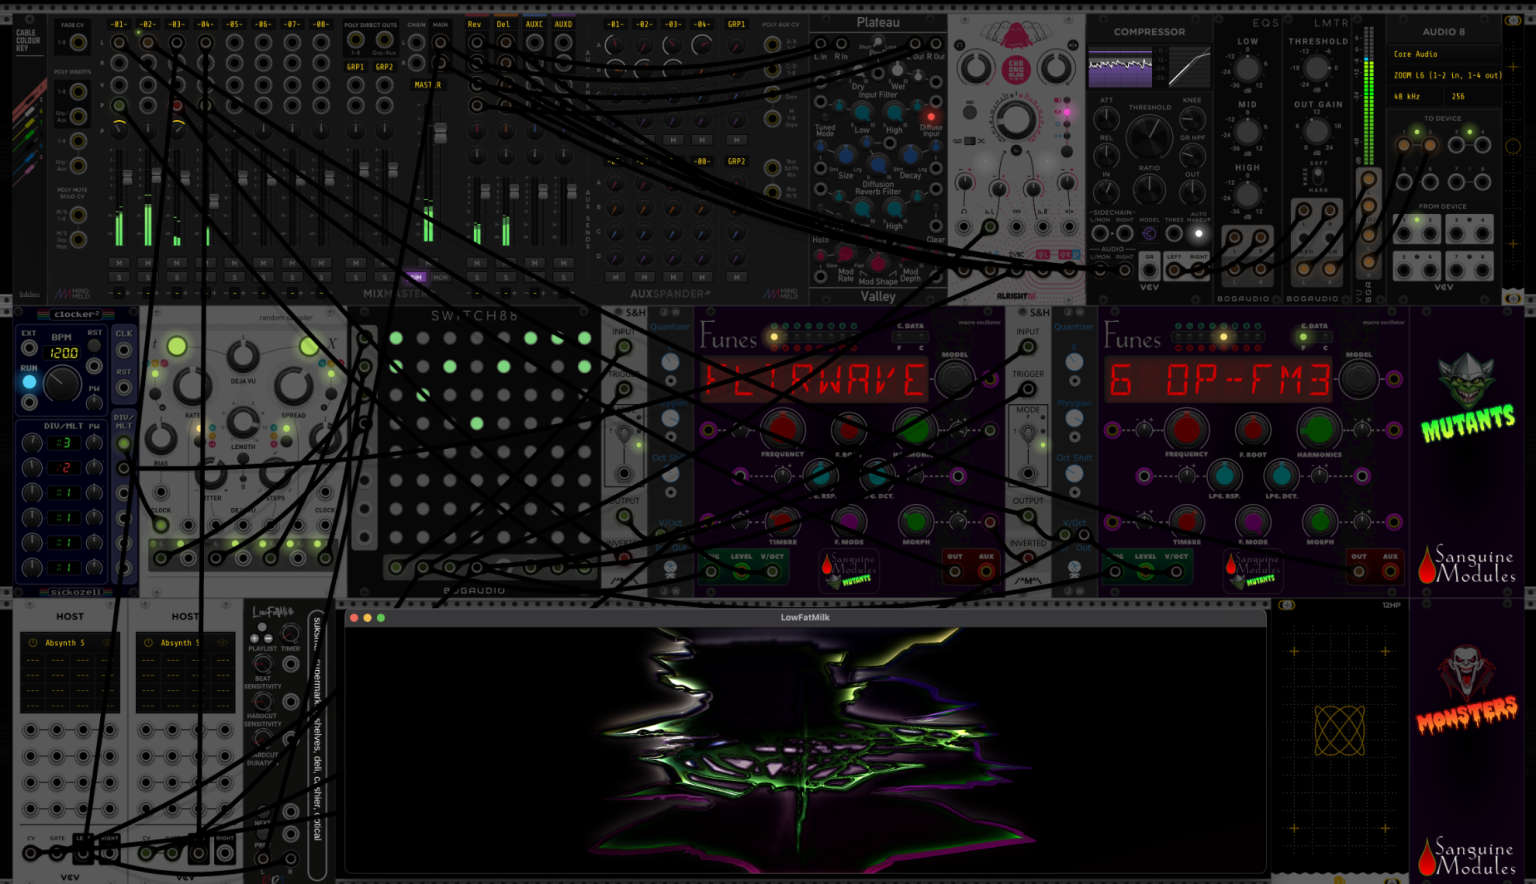Image resolution: width=1536 pixels, height=884 pixels.
Task: Open the 48 kHz sample rate selector
Action: (x=1416, y=97)
